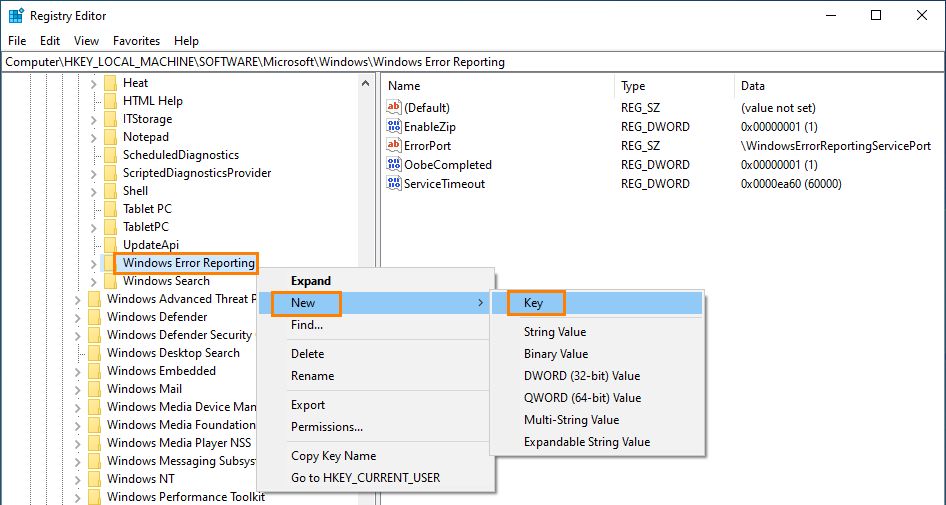Expand the Windows Defender key

pos(77,317)
